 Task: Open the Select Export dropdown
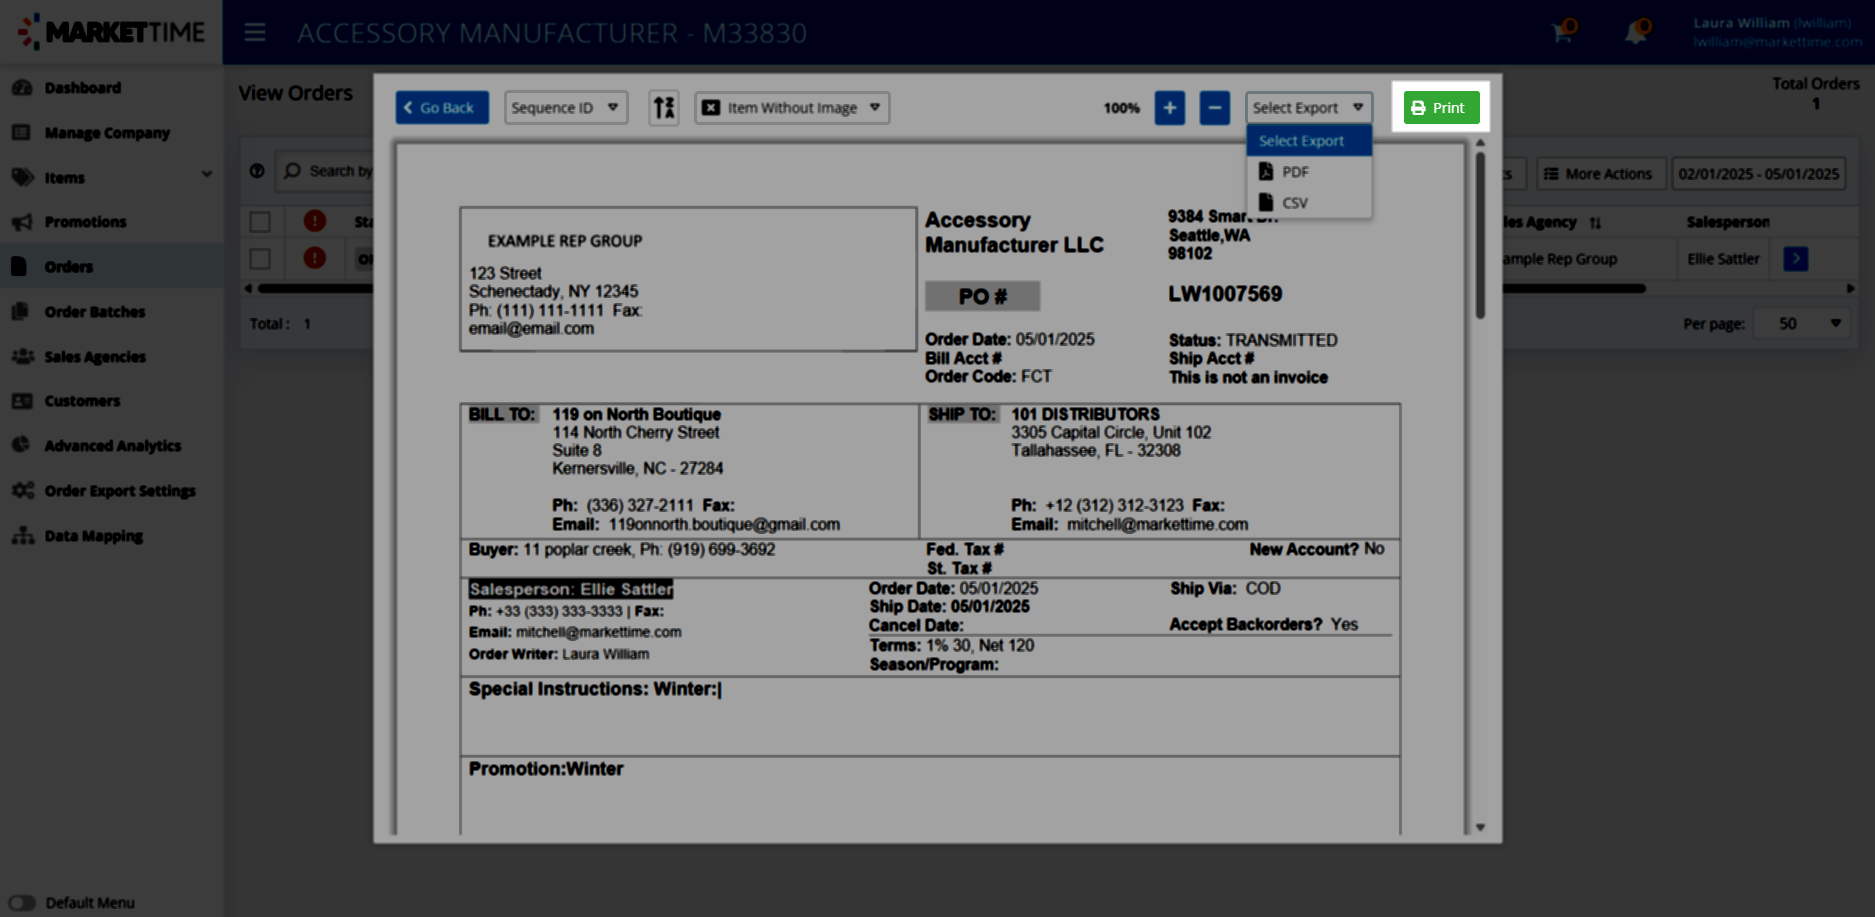tap(1308, 107)
